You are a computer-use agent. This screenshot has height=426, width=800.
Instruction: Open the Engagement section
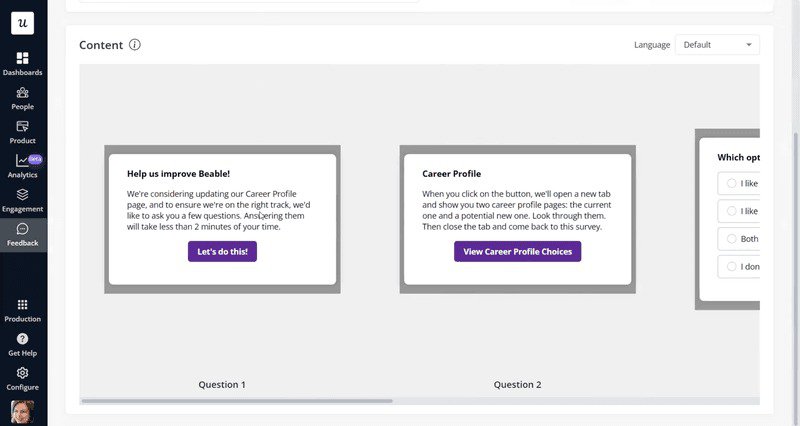coord(22,201)
